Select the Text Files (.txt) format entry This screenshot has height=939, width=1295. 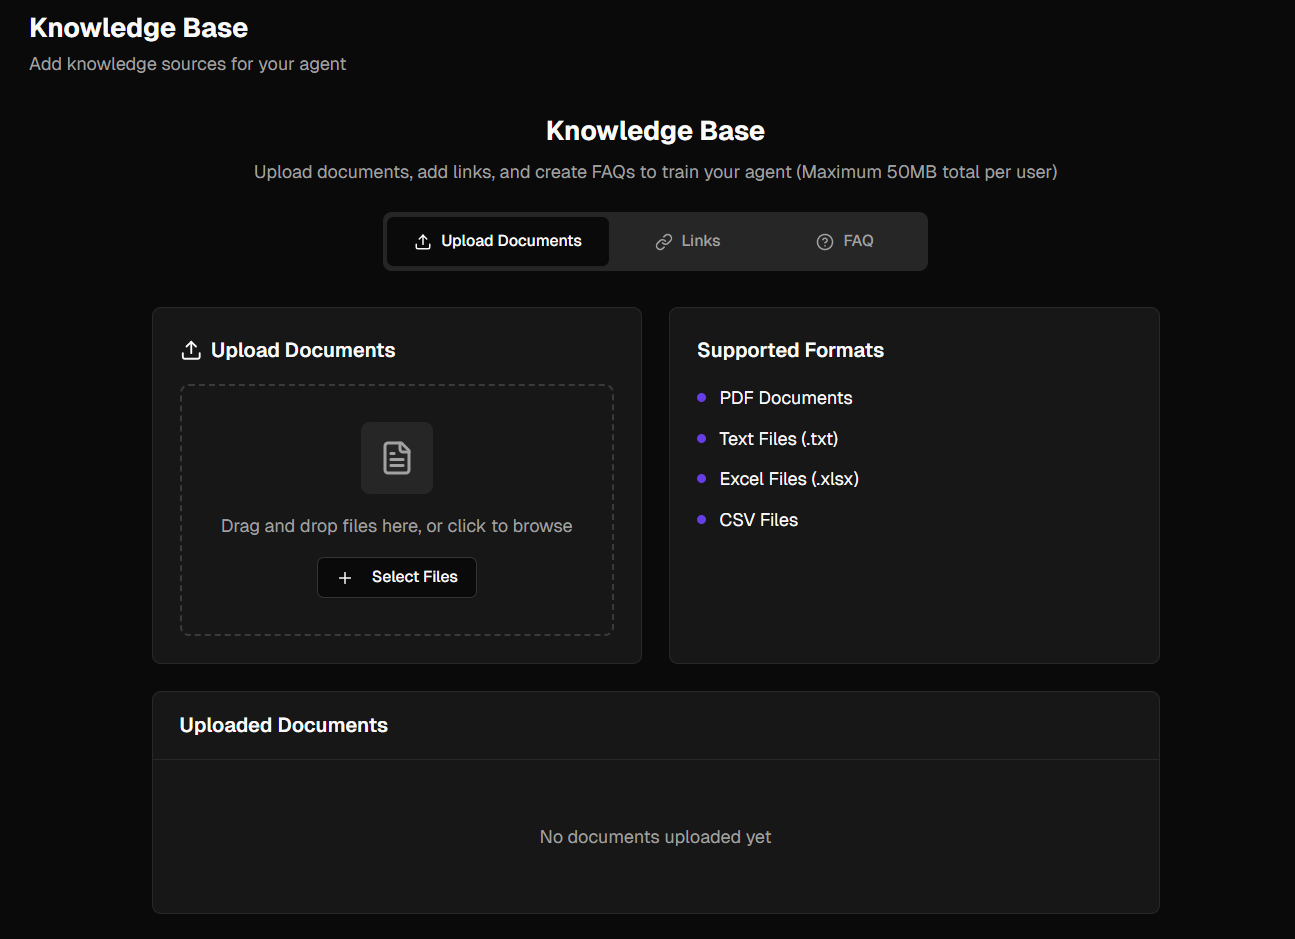[778, 438]
